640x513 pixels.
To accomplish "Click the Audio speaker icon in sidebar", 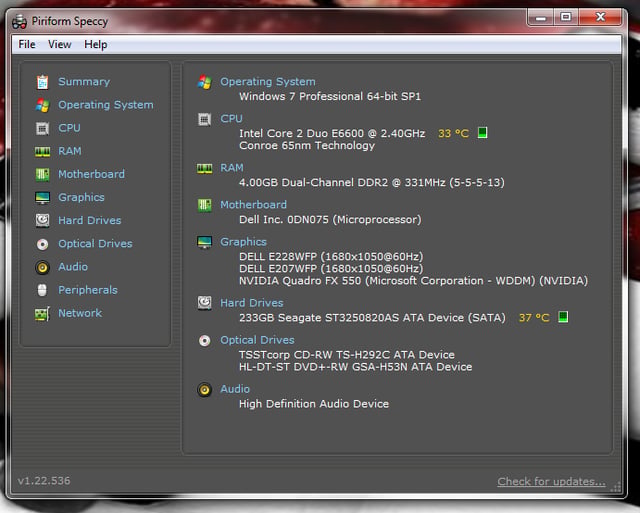I will click(x=42, y=267).
